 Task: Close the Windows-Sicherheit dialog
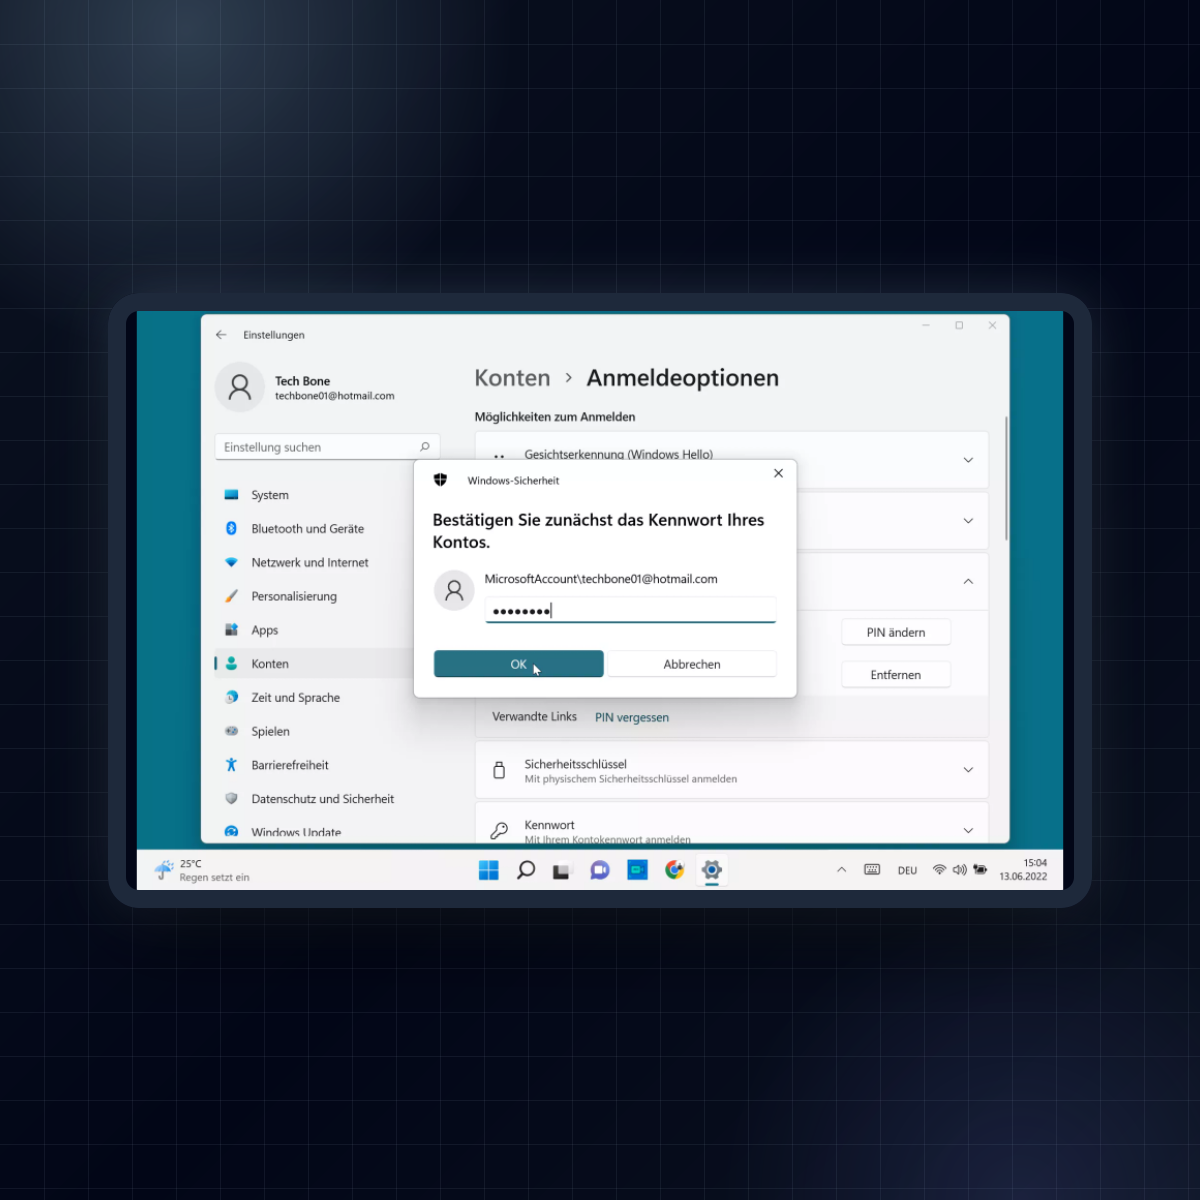(x=778, y=473)
